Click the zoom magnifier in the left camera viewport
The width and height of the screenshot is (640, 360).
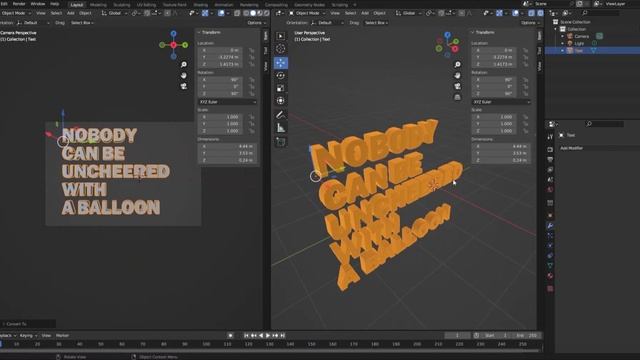point(184,64)
